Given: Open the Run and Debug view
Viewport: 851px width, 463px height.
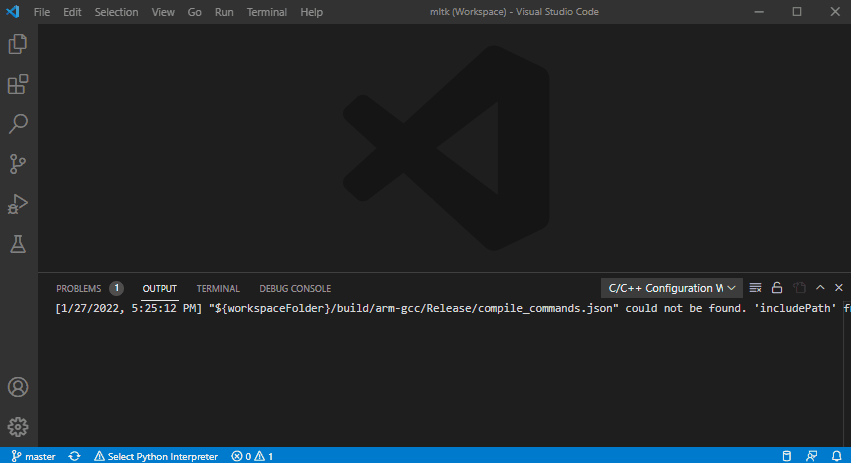Looking at the screenshot, I should point(18,204).
